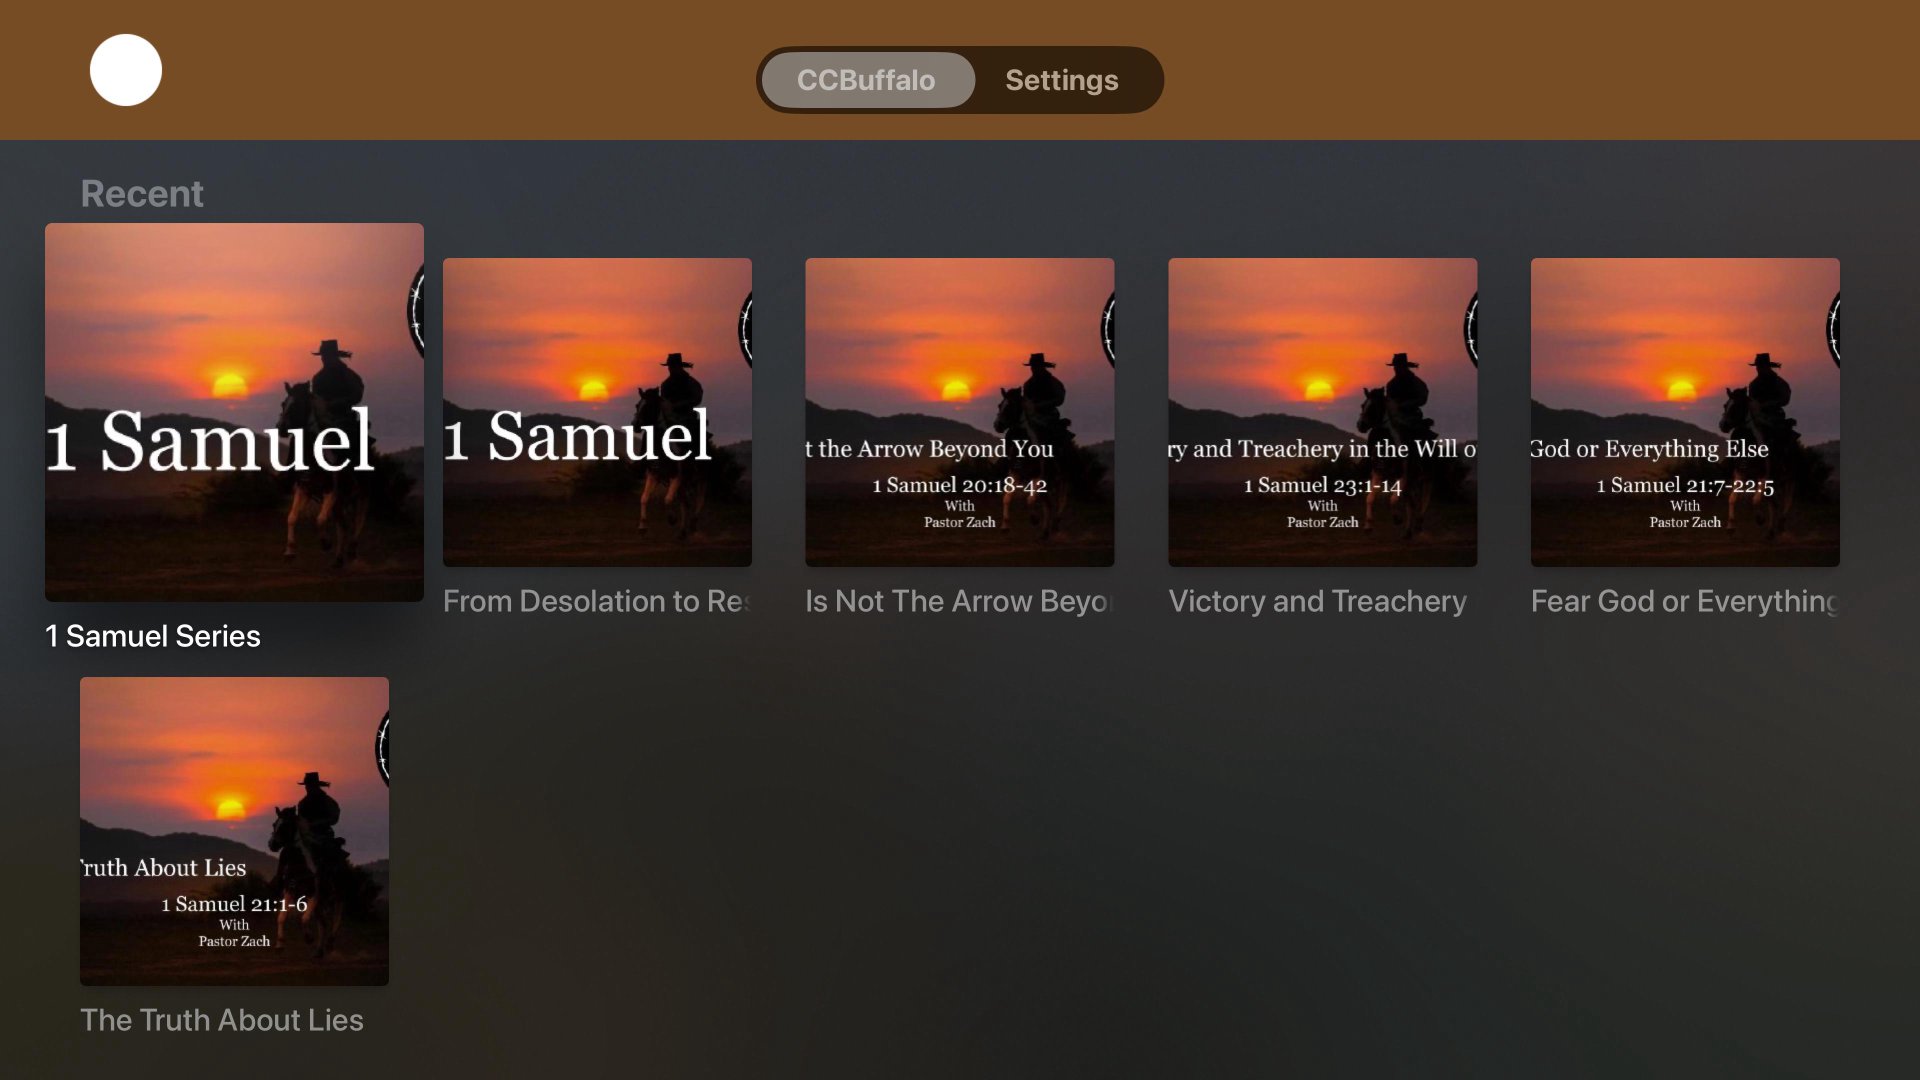Click the white circle profile icon
1920x1080 pixels.
[x=126, y=70]
